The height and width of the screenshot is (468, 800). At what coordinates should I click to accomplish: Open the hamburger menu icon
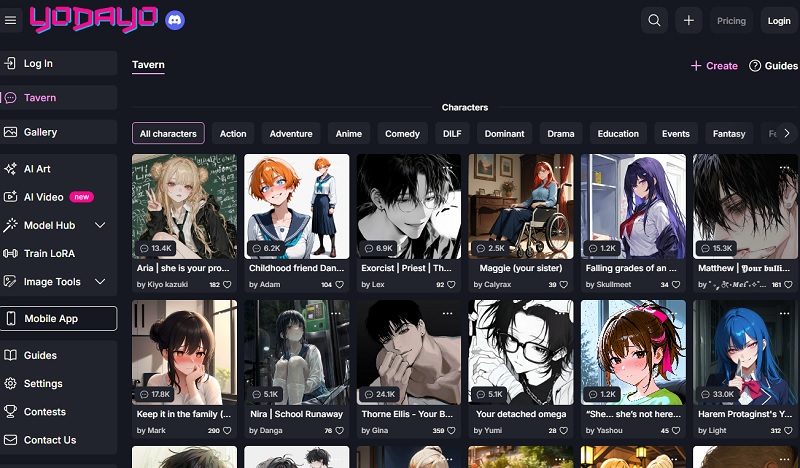click(x=11, y=20)
